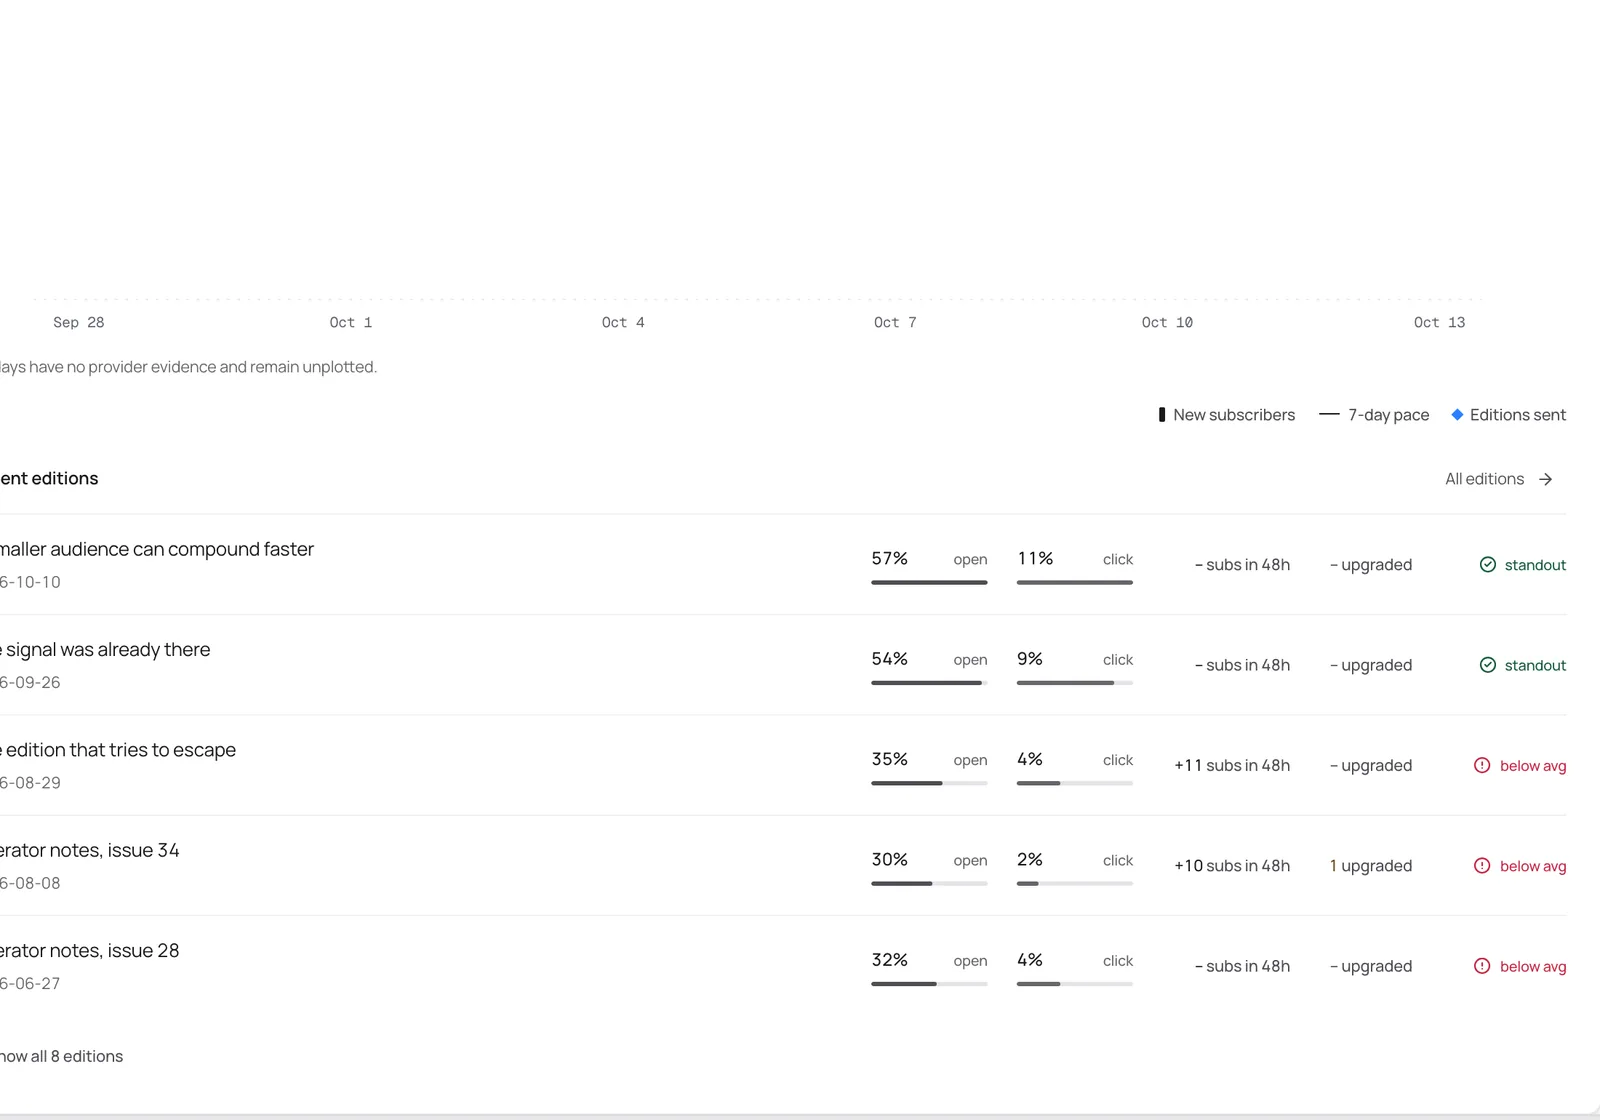Screen dimensions: 1600x1120
Task: Click the Oct 1 axis label
Action: tap(351, 322)
